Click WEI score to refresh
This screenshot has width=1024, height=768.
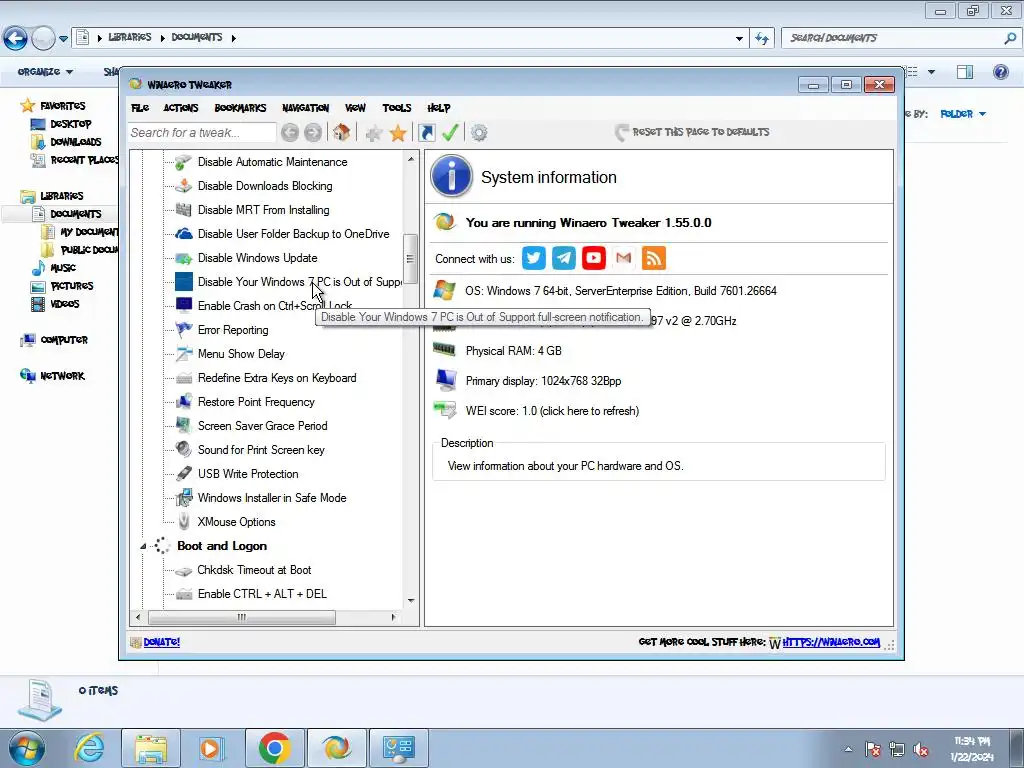point(552,411)
